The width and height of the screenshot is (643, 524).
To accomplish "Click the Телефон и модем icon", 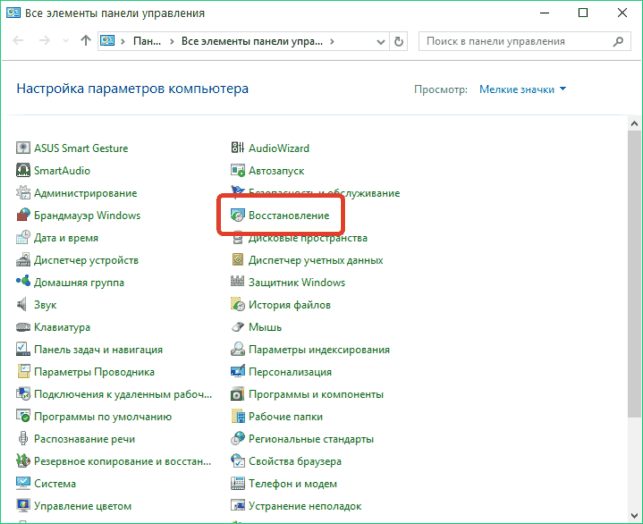I will click(x=237, y=483).
